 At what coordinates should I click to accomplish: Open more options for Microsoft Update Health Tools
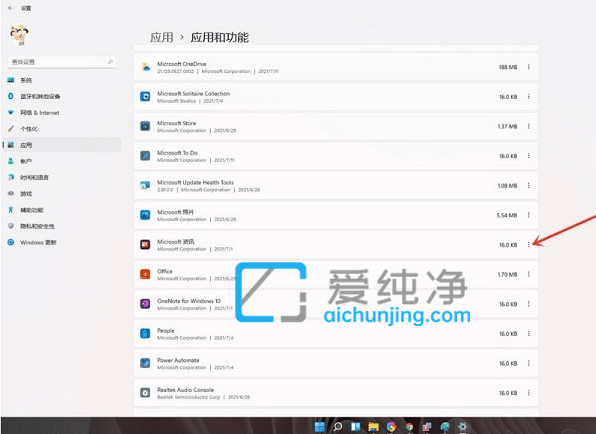click(x=529, y=185)
